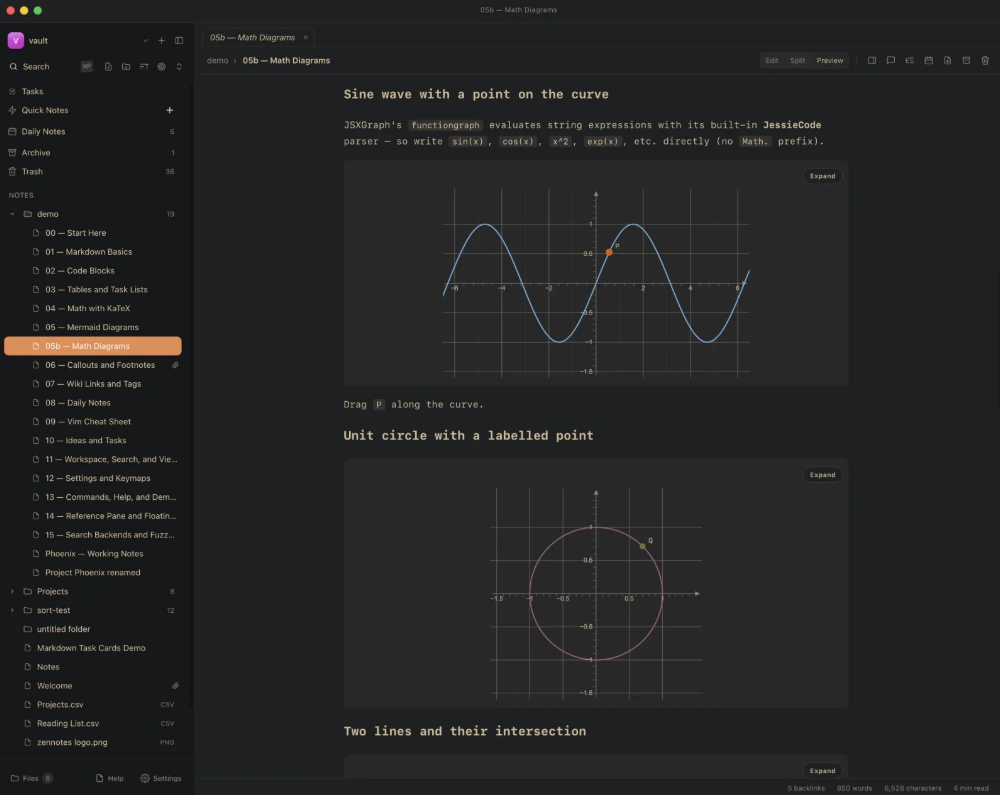Click the demo breadcrumb link
Image resolution: width=1000 pixels, height=795 pixels.
click(x=217, y=61)
